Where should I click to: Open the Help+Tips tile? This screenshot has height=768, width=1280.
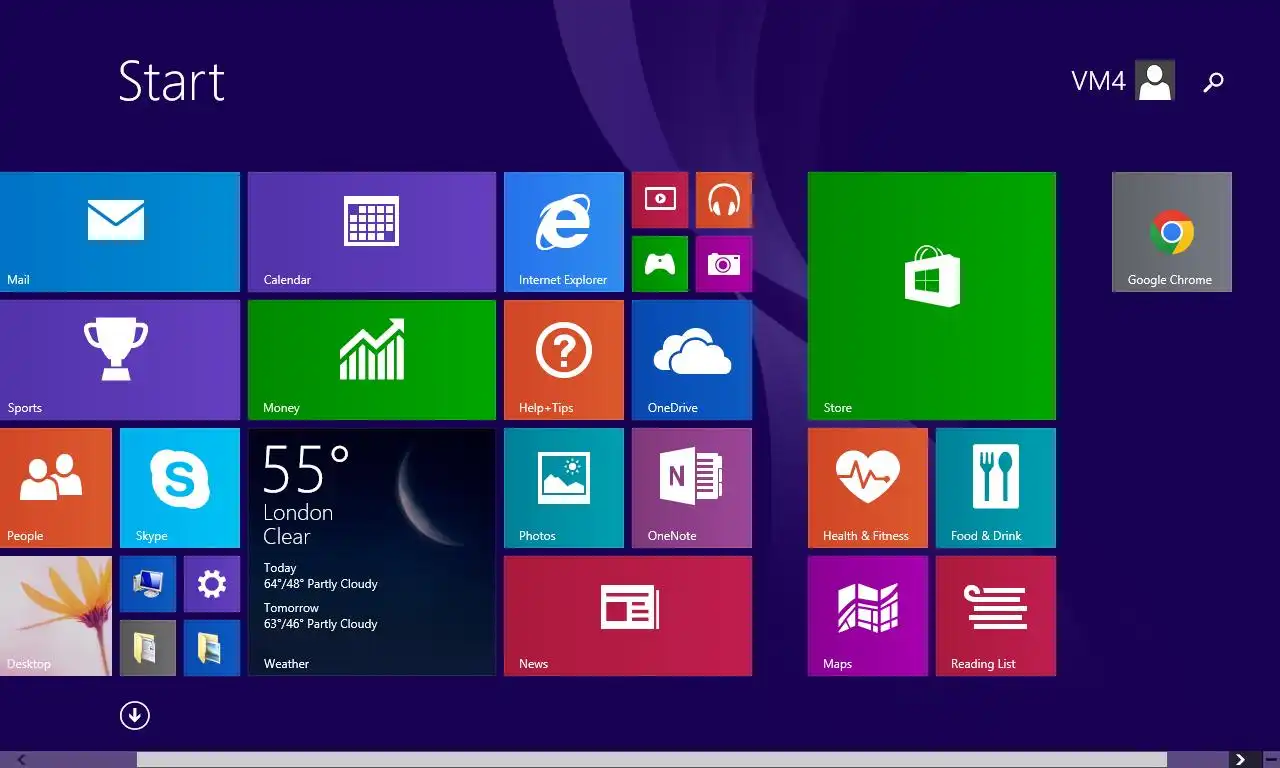[x=564, y=360]
